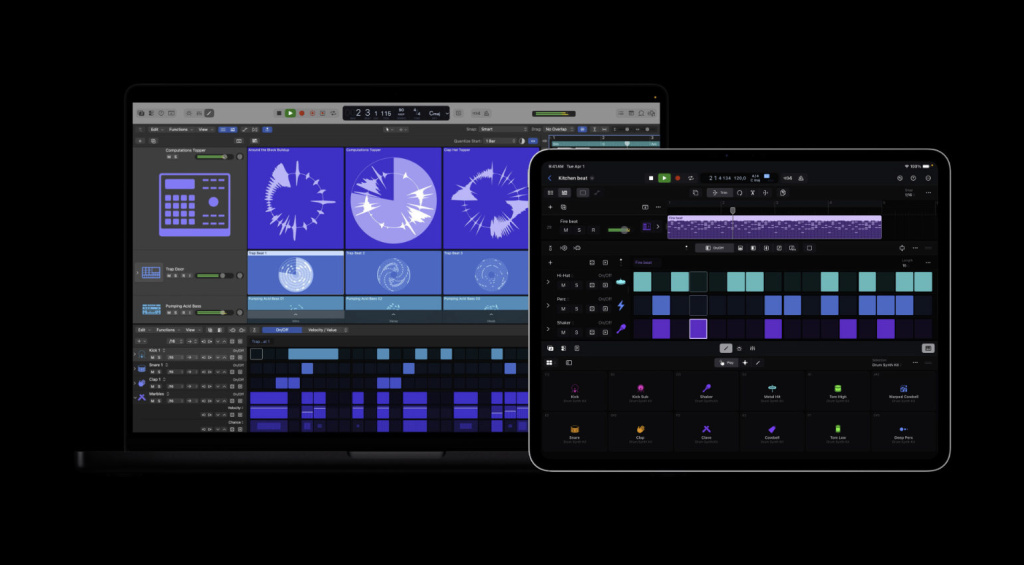Launch the Computations Topper loop cell
Viewport: 1024px width, 565px height.
click(393, 198)
